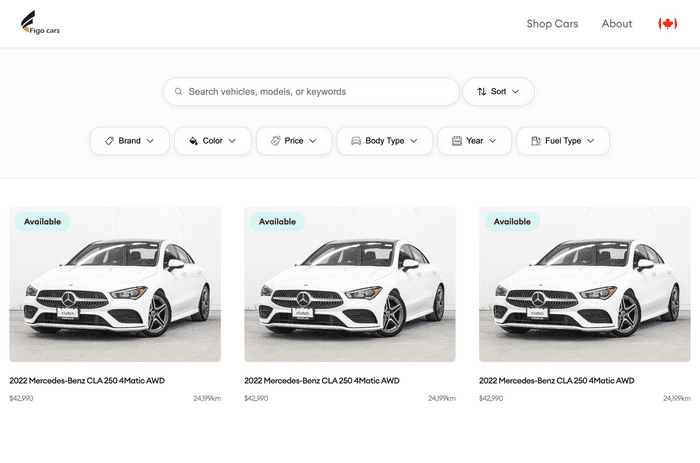700x463 pixels.
Task: Click the third listing's Mercedes-Benz CLA 250 title
Action: (557, 380)
